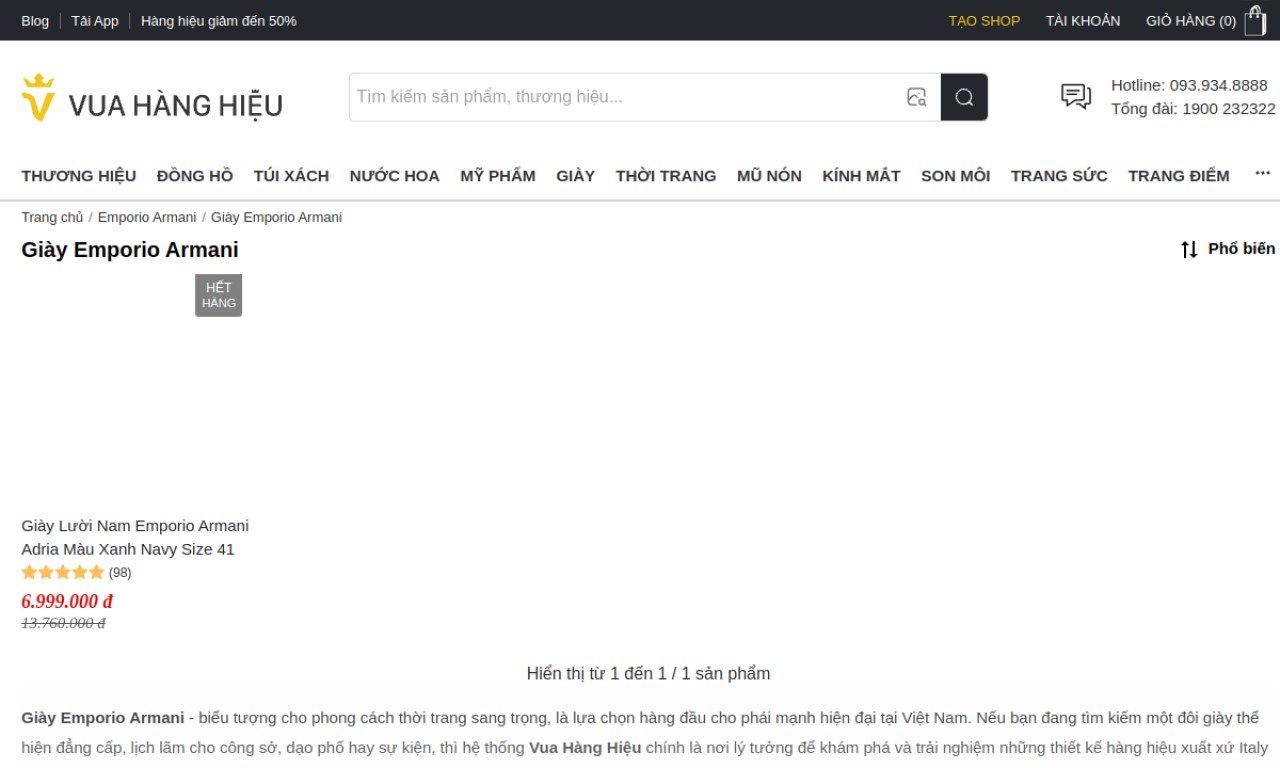This screenshot has width=1280, height=768.
Task: Click the 6.999.000 đ sale price
Action: [67, 601]
